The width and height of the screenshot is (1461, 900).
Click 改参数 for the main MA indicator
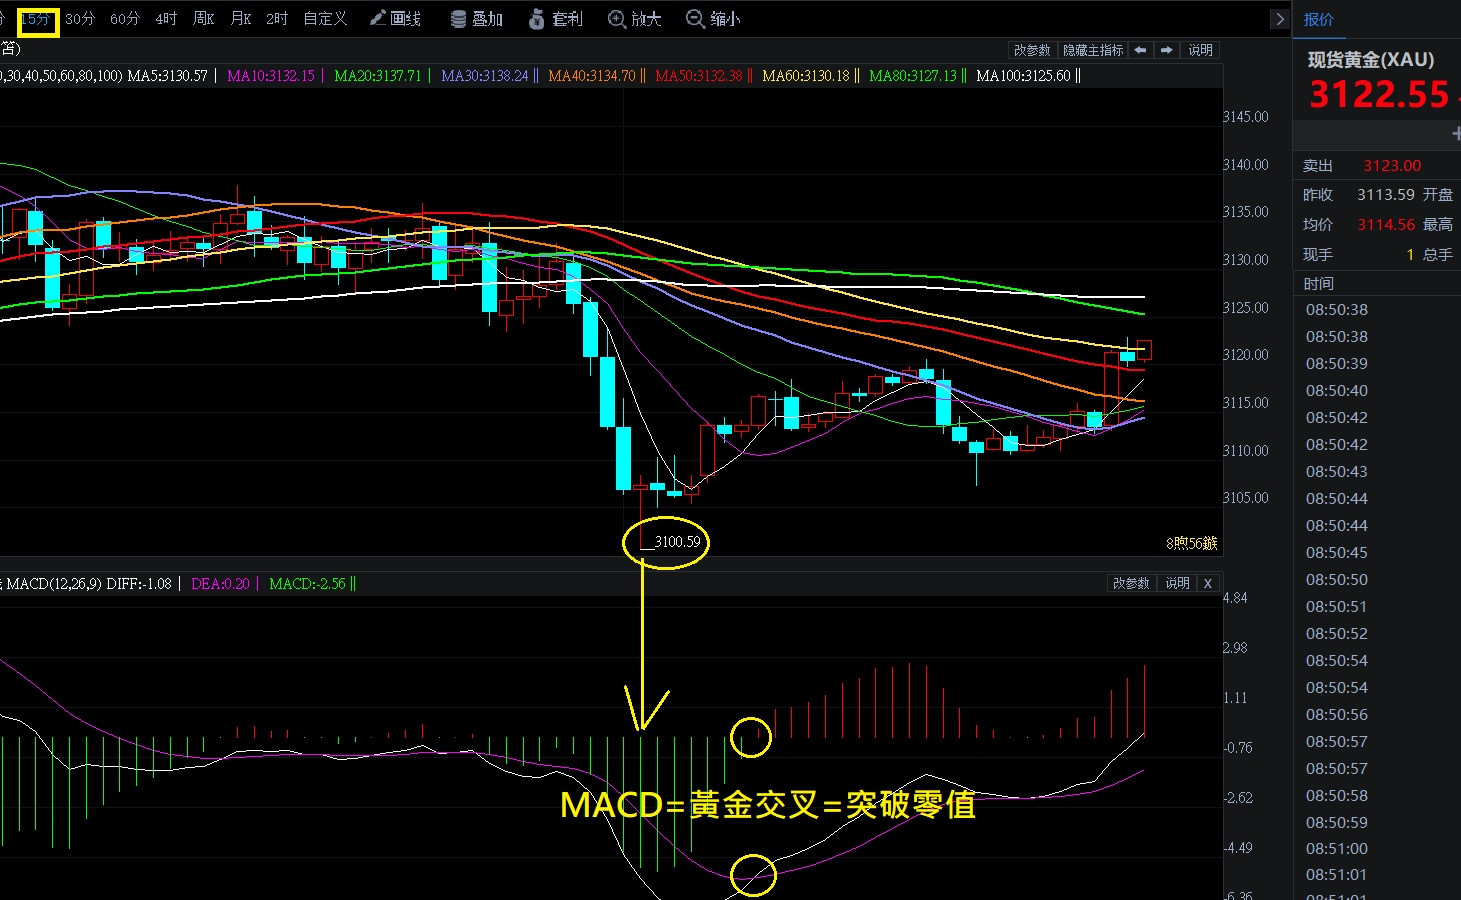(1032, 50)
